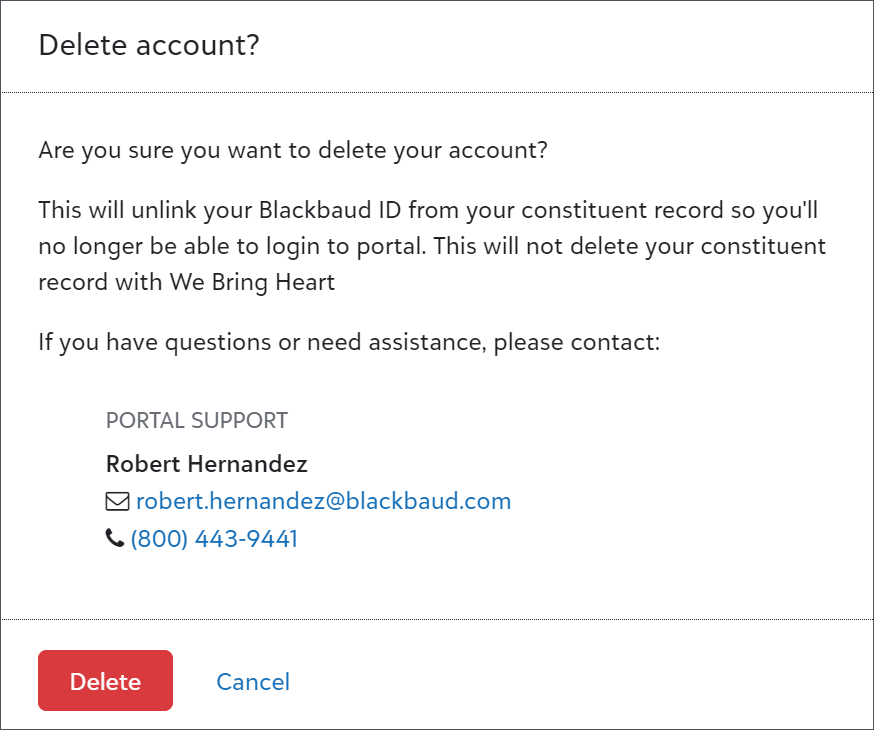Click the envelope icon beside the email
The height and width of the screenshot is (730, 874).
coord(117,501)
